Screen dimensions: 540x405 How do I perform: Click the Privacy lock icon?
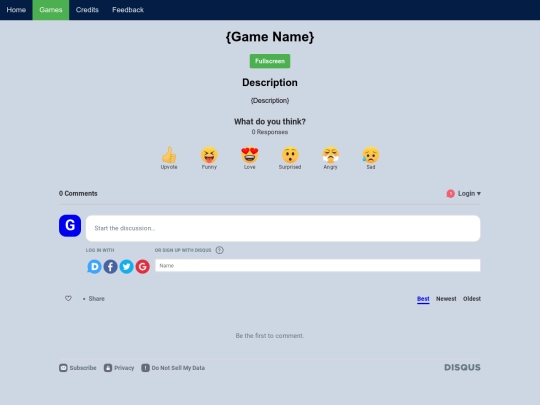108,368
